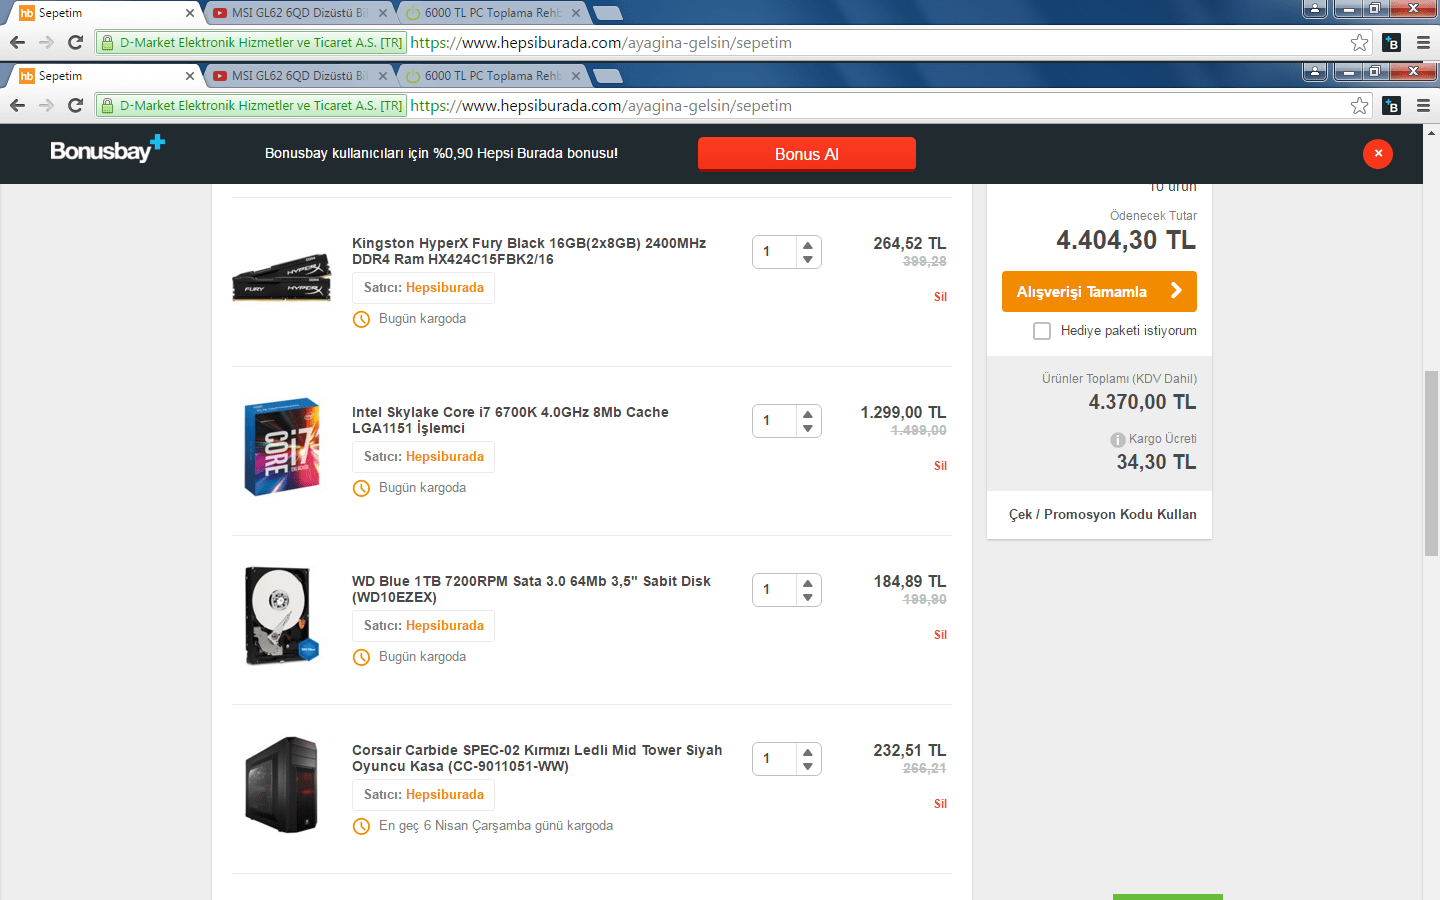
Task: Decrease quantity of Intel Core i7 6700K
Action: coord(808,429)
